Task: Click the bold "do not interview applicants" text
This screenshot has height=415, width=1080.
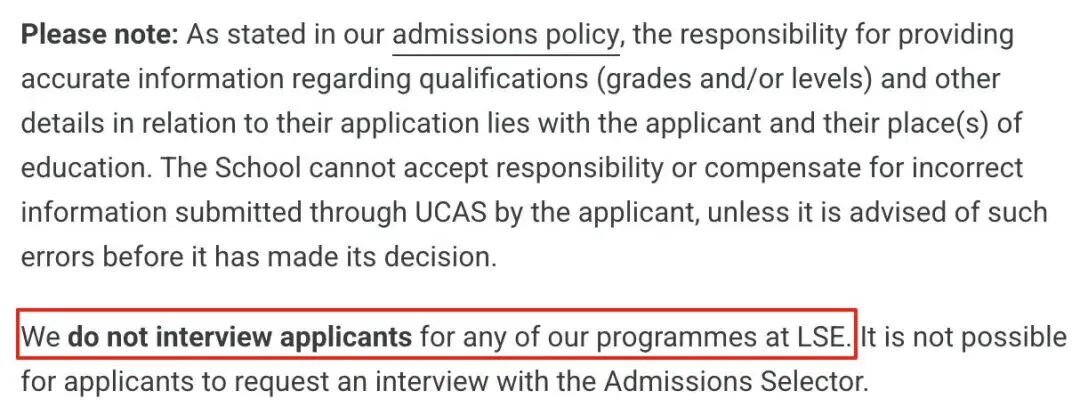Action: pos(240,338)
